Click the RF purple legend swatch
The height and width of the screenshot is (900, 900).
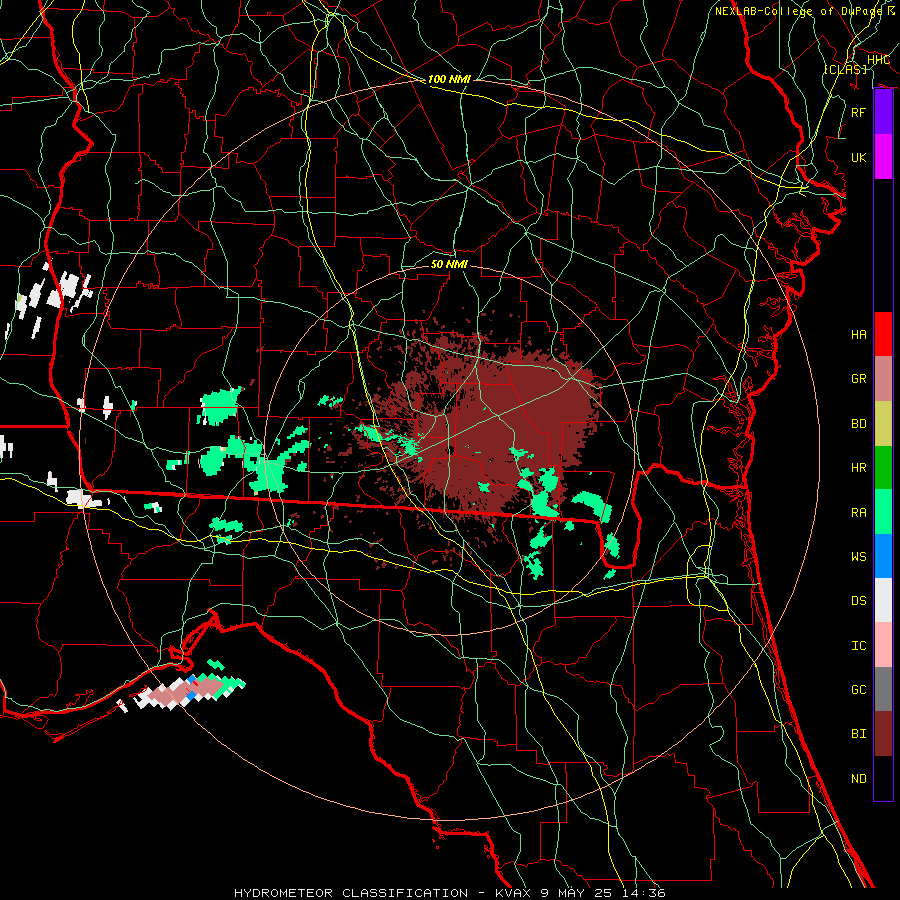tap(883, 112)
